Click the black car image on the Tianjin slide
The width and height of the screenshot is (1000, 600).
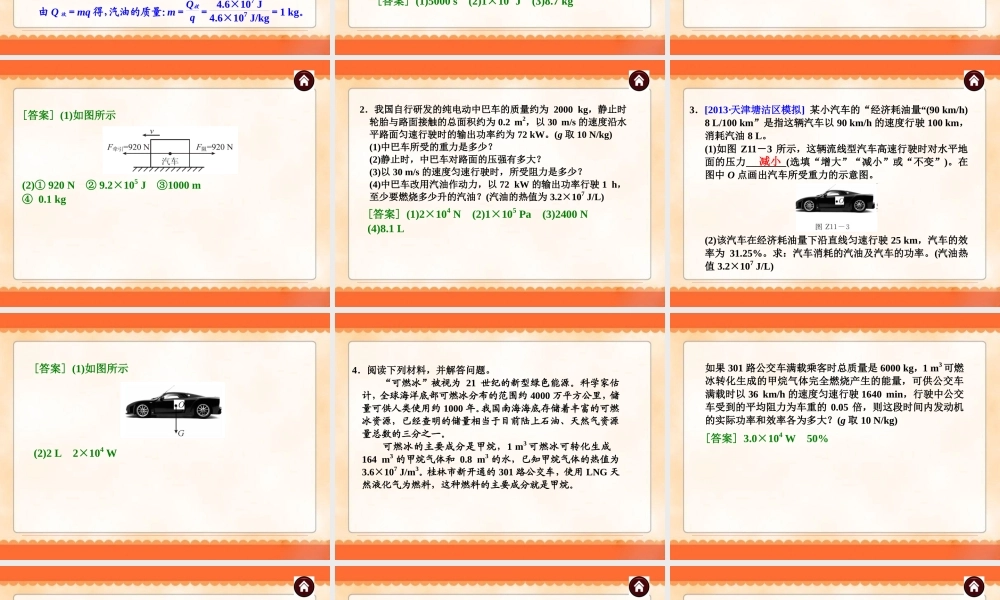(x=837, y=202)
